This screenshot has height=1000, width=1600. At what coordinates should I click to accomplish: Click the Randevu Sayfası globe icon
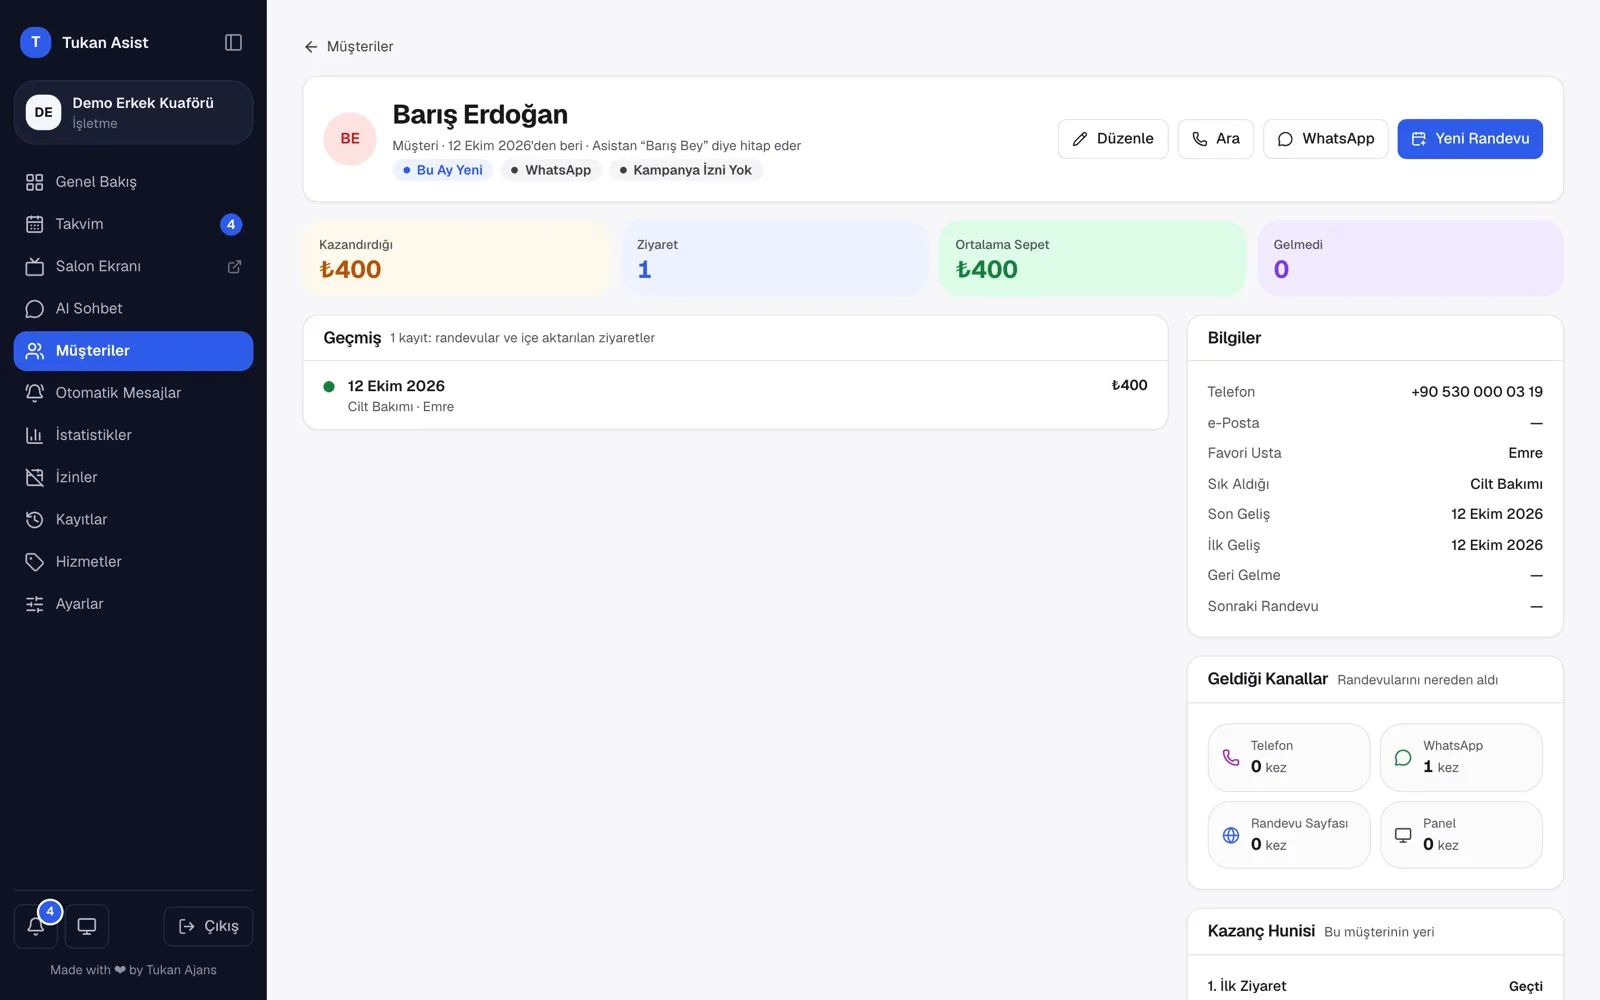tap(1231, 835)
